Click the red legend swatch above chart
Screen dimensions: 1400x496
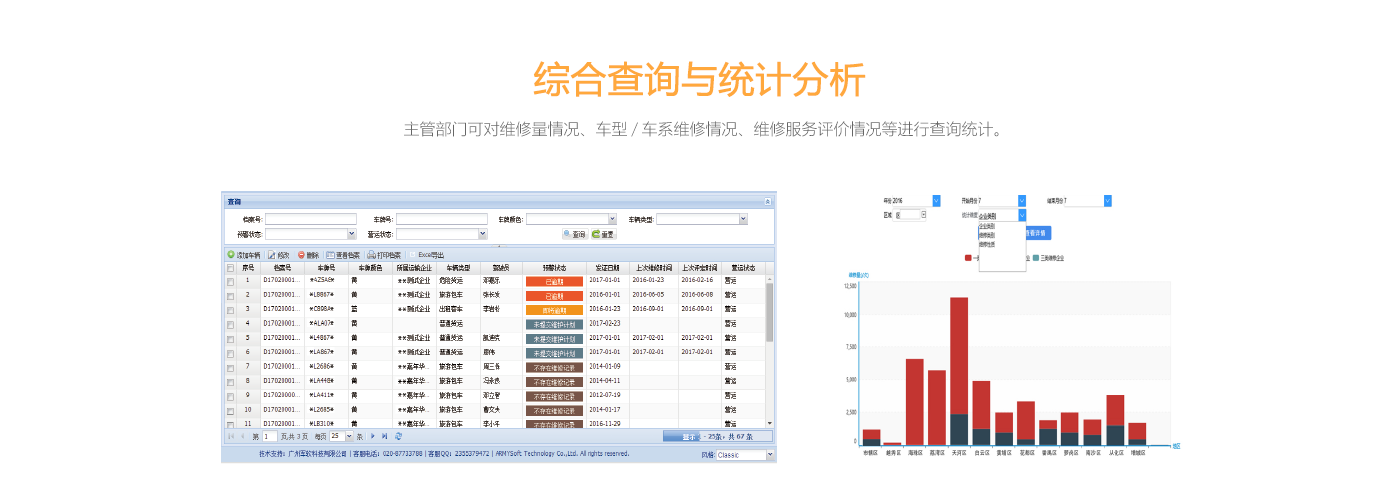click(x=968, y=257)
